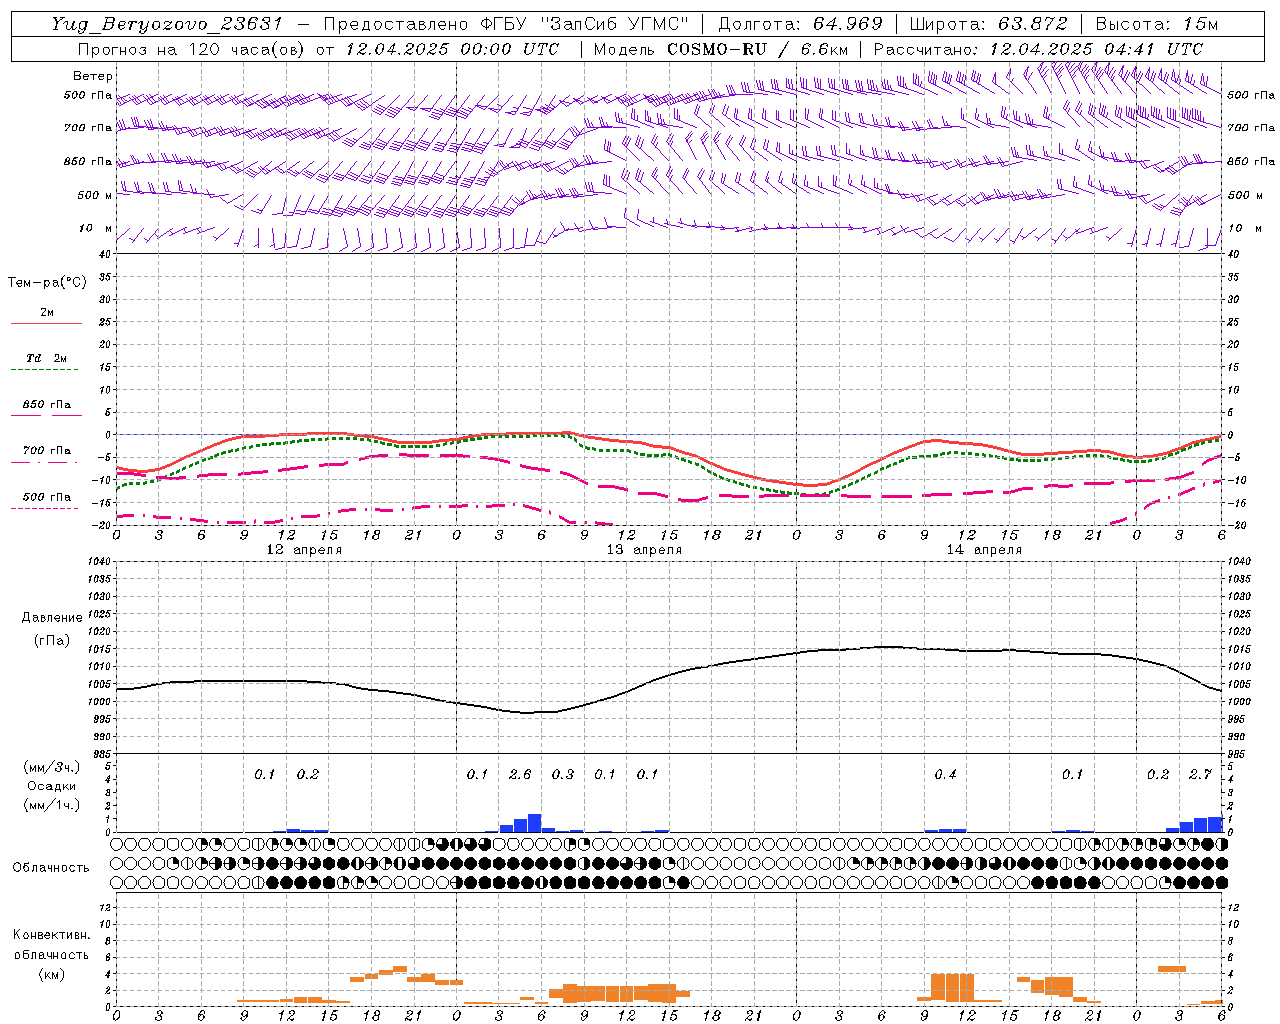
Task: Click the "Давление" pressure panel label
Action: [x=52, y=618]
